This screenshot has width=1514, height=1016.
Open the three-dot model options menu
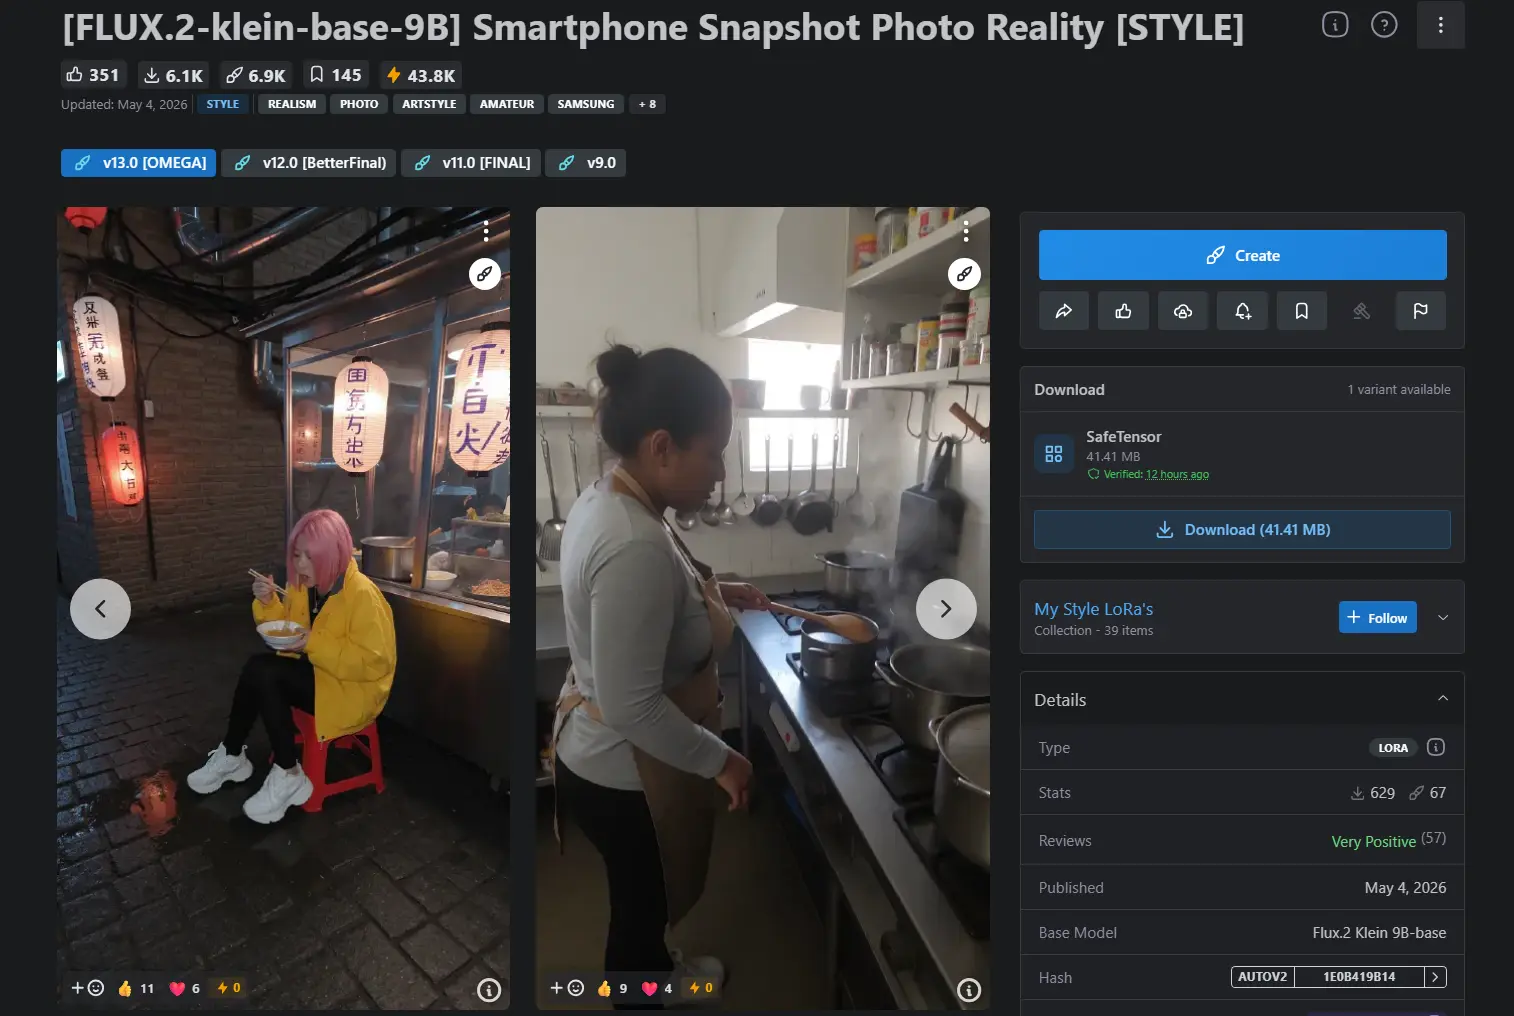pyautogui.click(x=1440, y=25)
